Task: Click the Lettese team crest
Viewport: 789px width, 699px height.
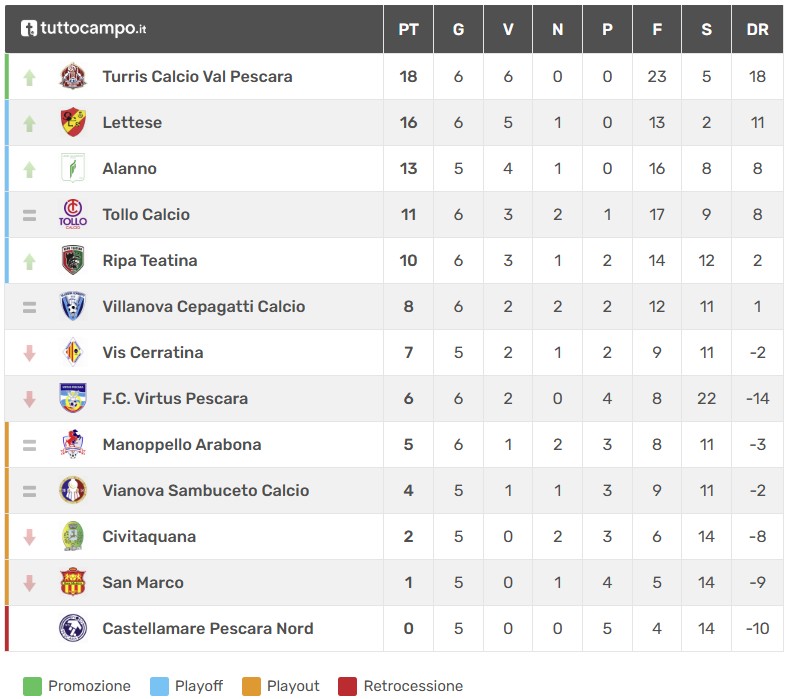Action: tap(73, 123)
